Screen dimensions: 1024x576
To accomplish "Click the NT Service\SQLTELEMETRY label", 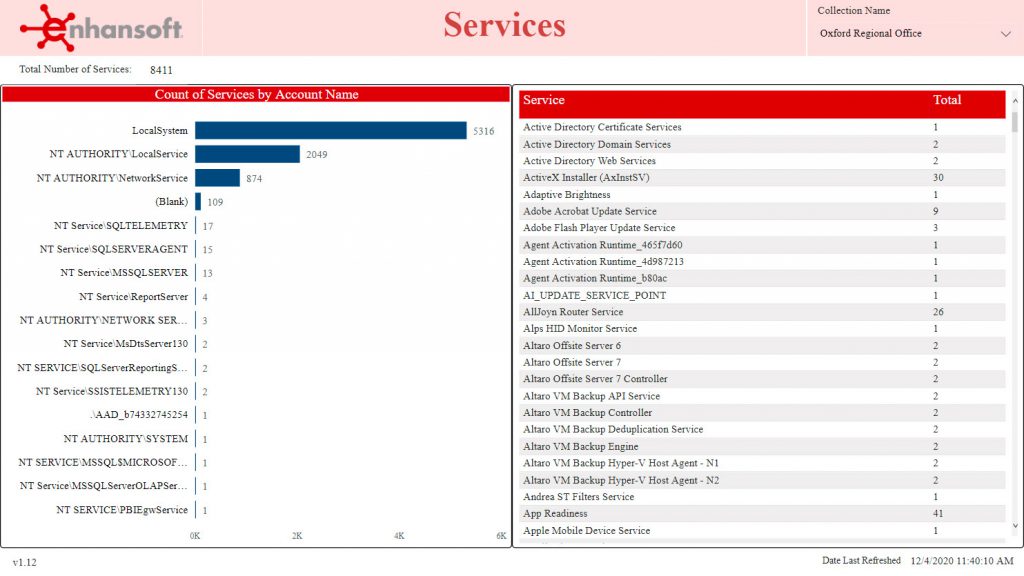I will click(121, 225).
